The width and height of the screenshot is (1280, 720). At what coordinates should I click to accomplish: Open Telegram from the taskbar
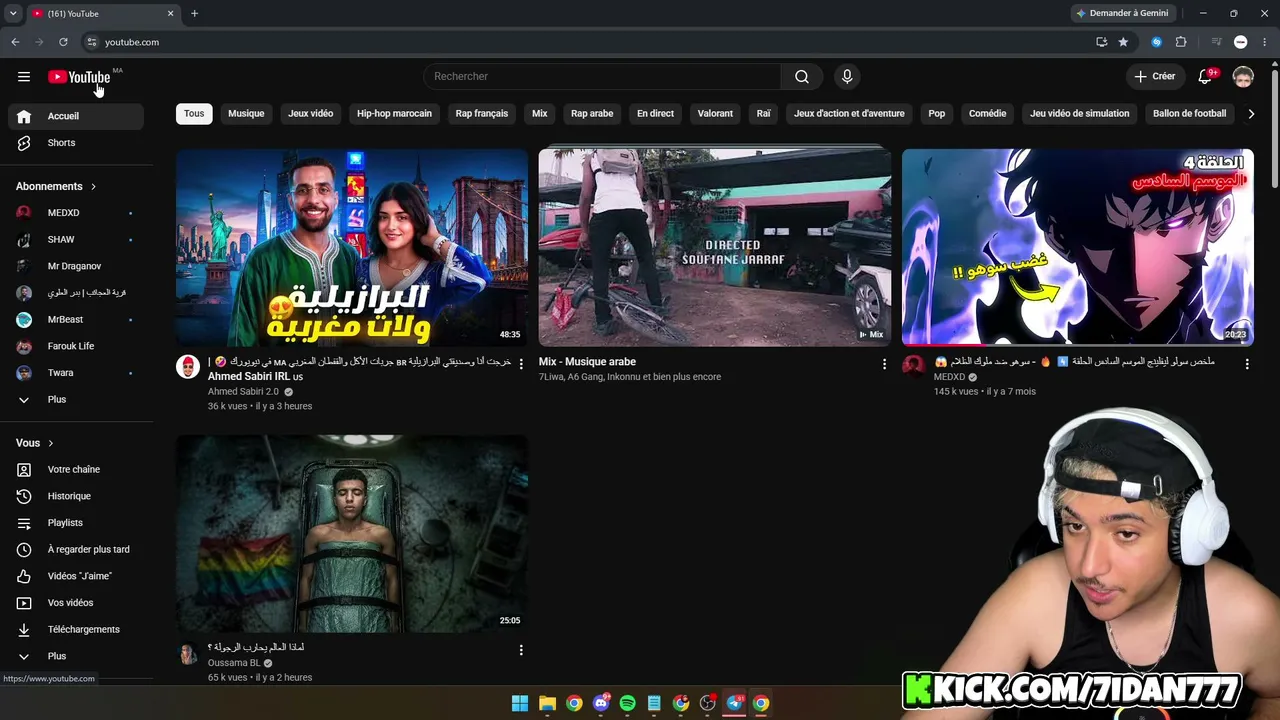click(735, 703)
